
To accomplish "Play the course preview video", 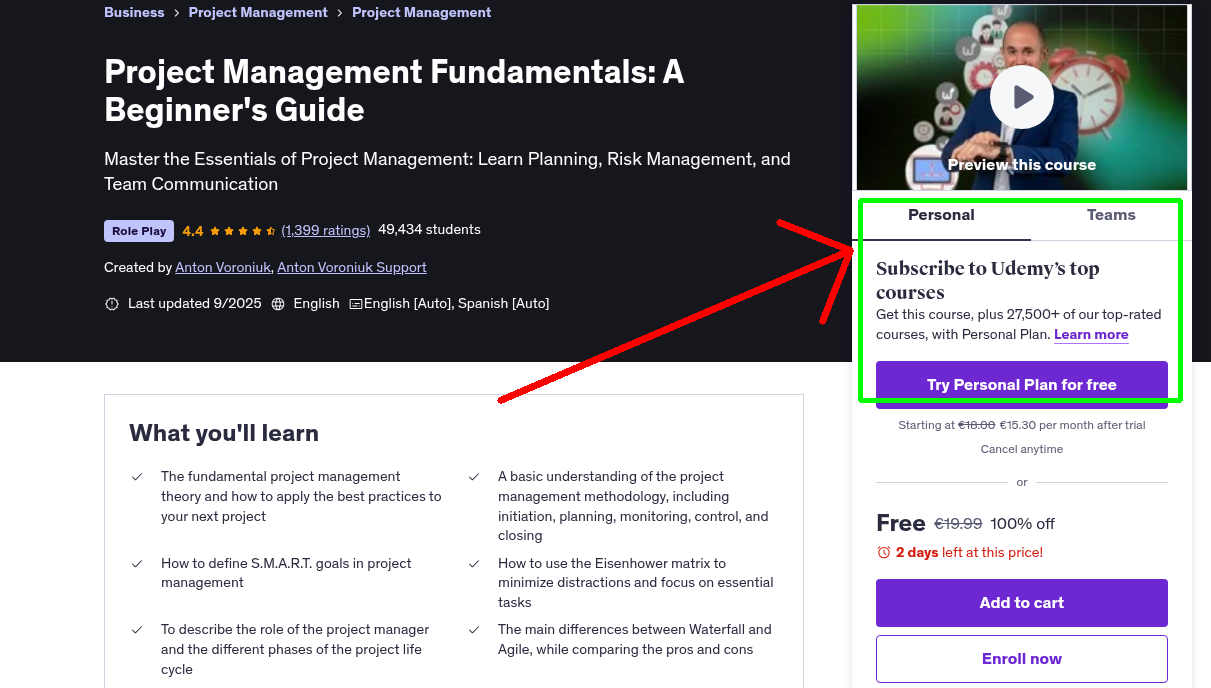I will click(1022, 97).
